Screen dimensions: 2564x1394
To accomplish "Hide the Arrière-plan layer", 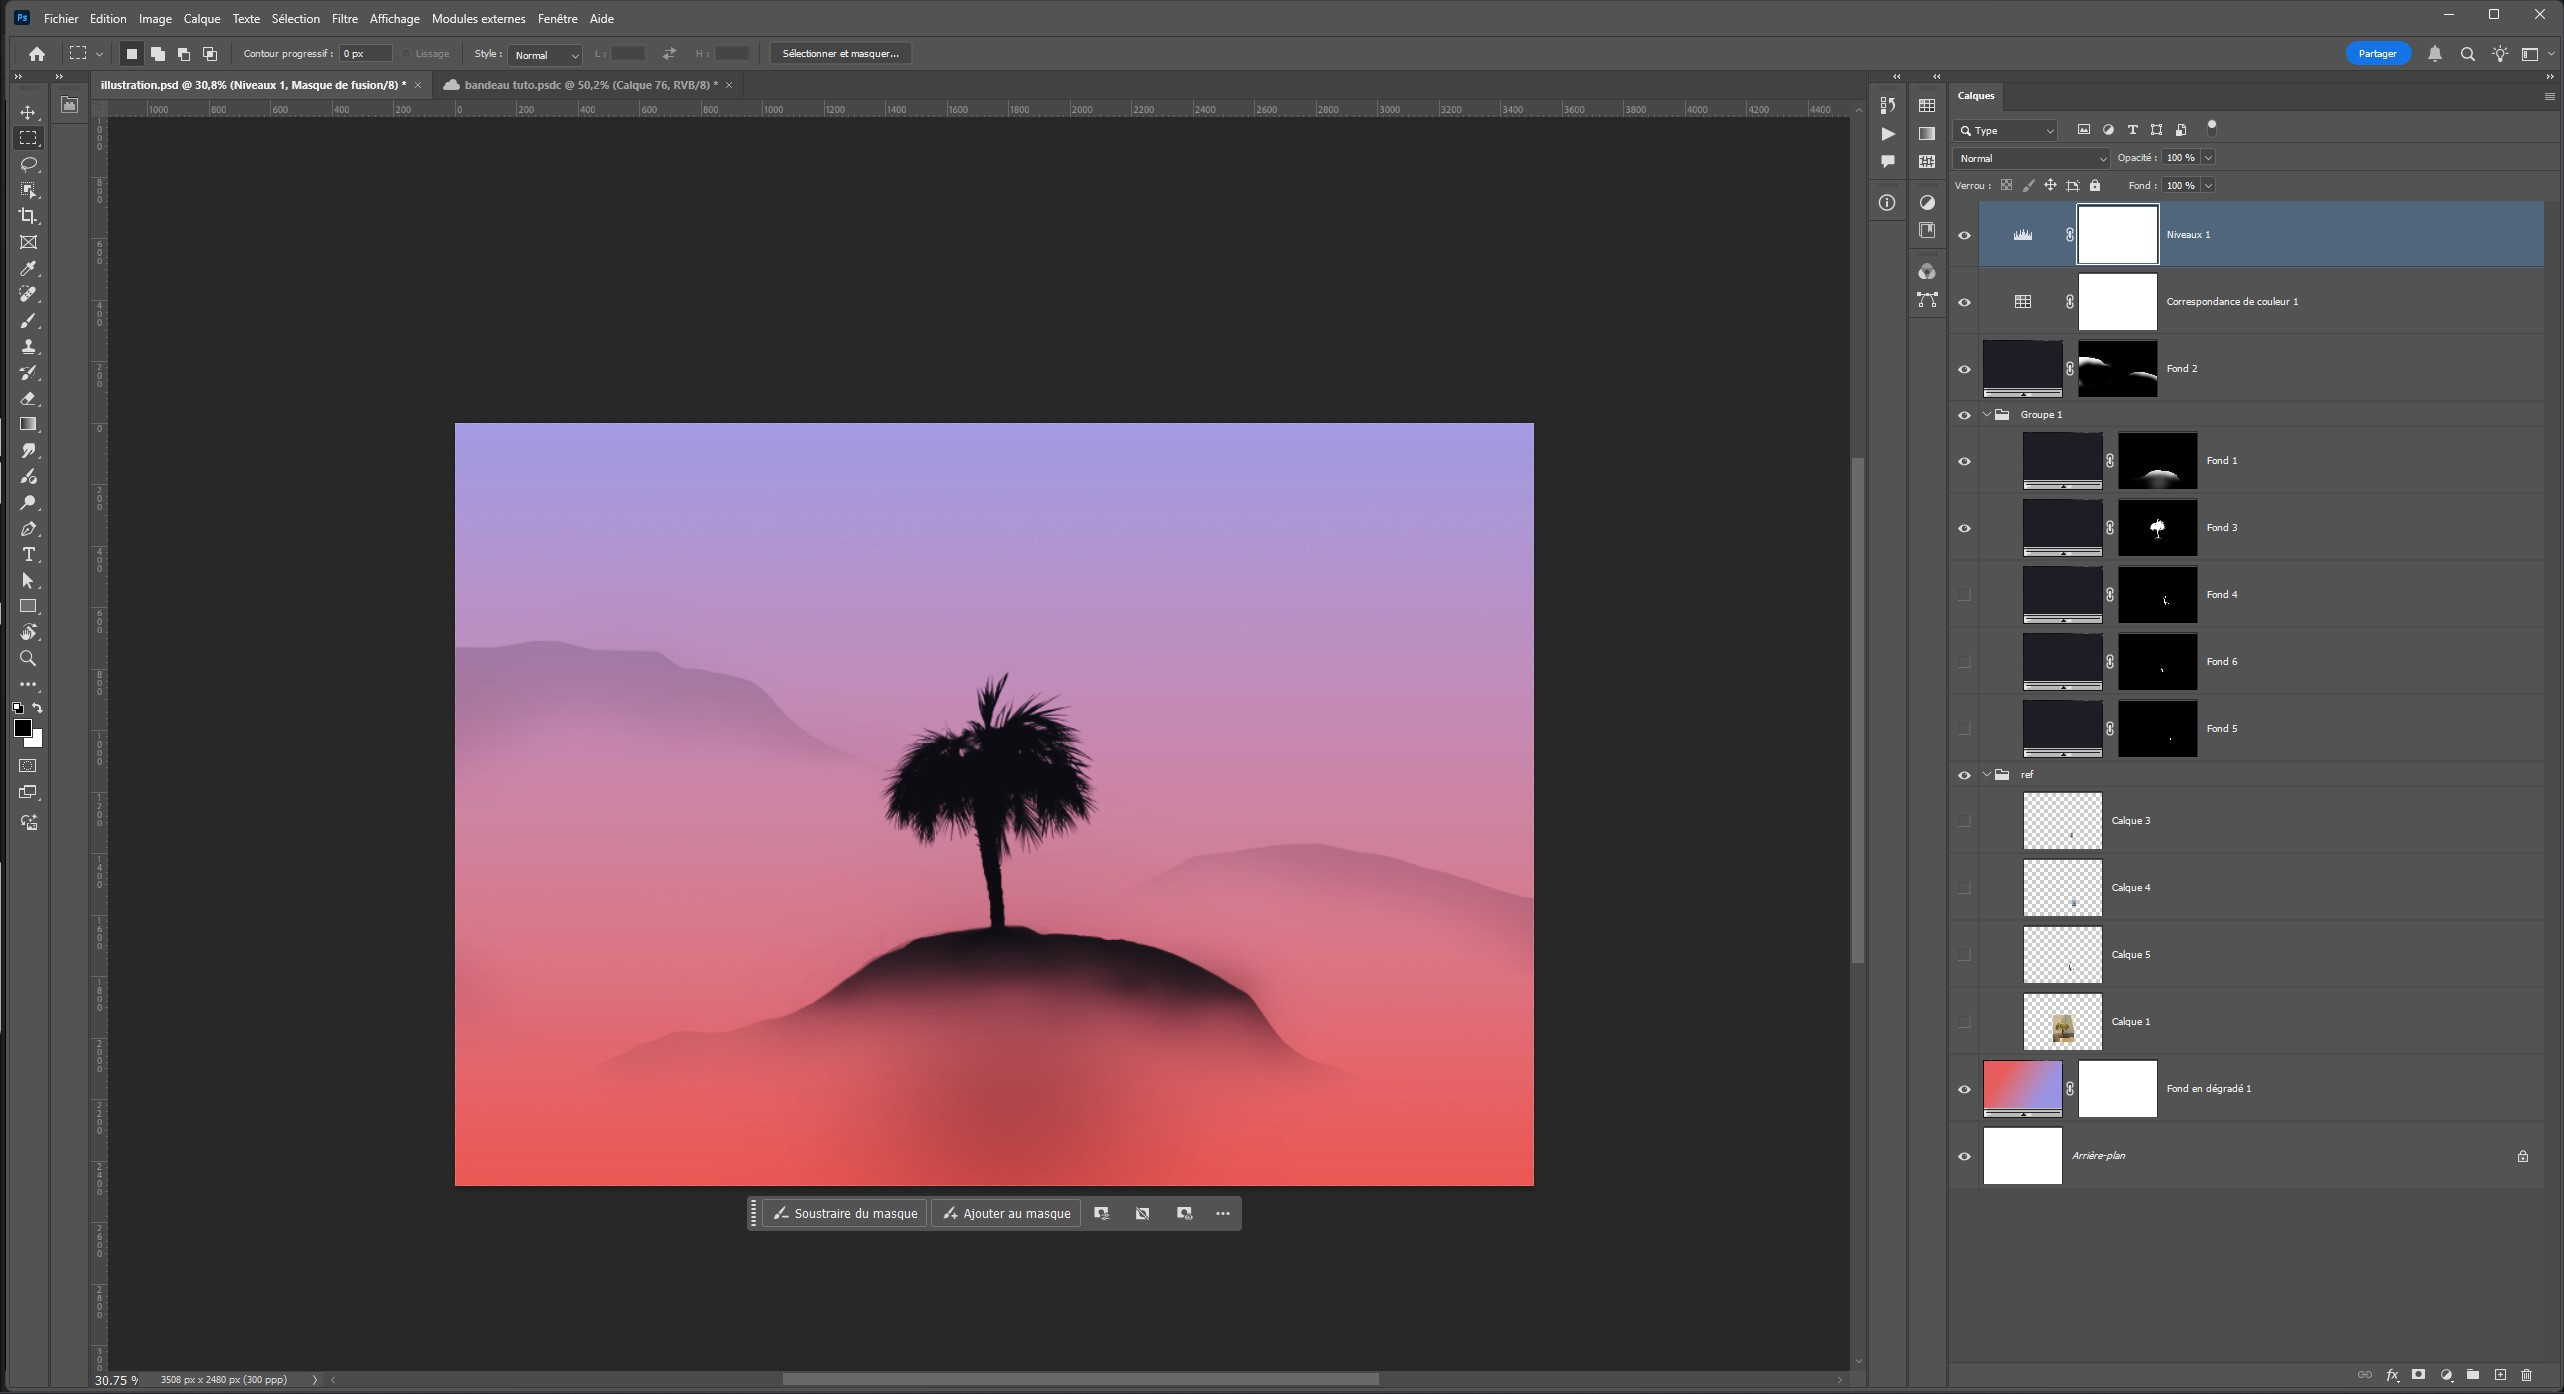I will point(1964,1156).
